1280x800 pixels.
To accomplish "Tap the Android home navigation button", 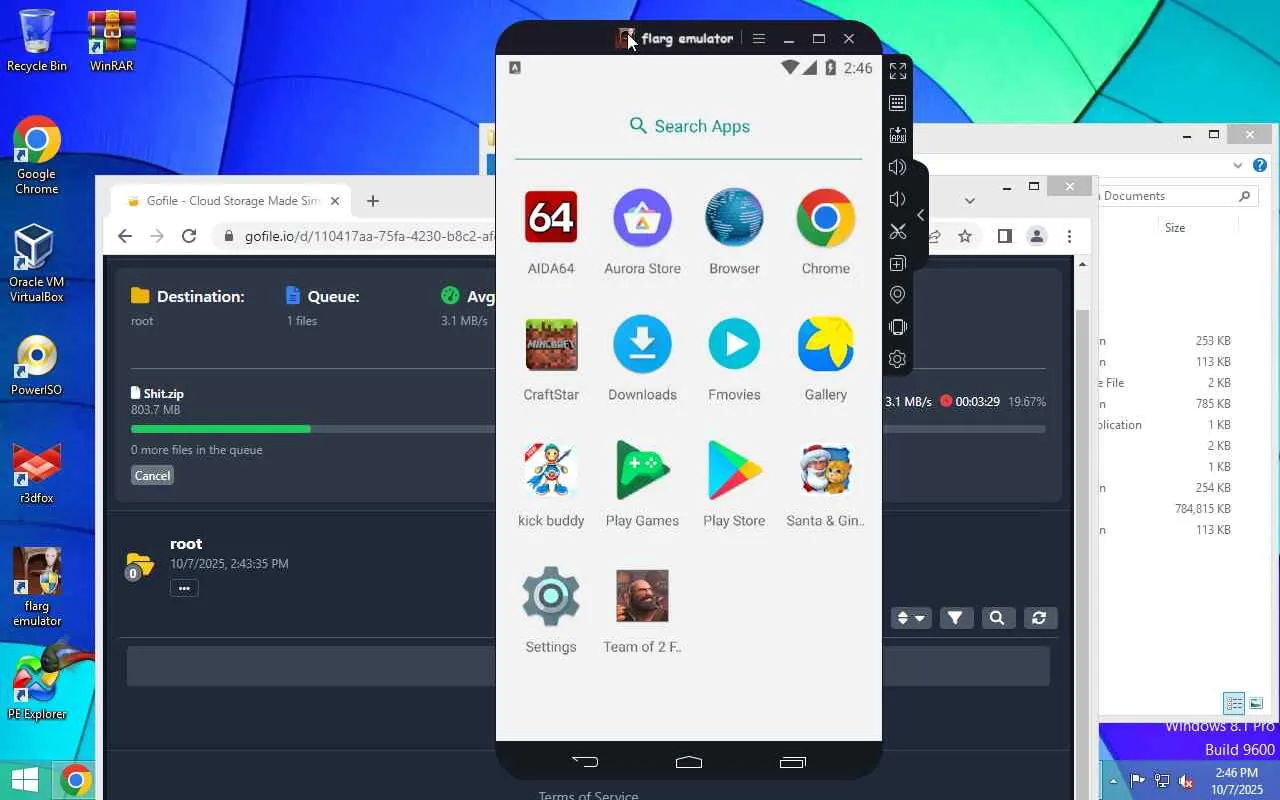I will coord(689,762).
